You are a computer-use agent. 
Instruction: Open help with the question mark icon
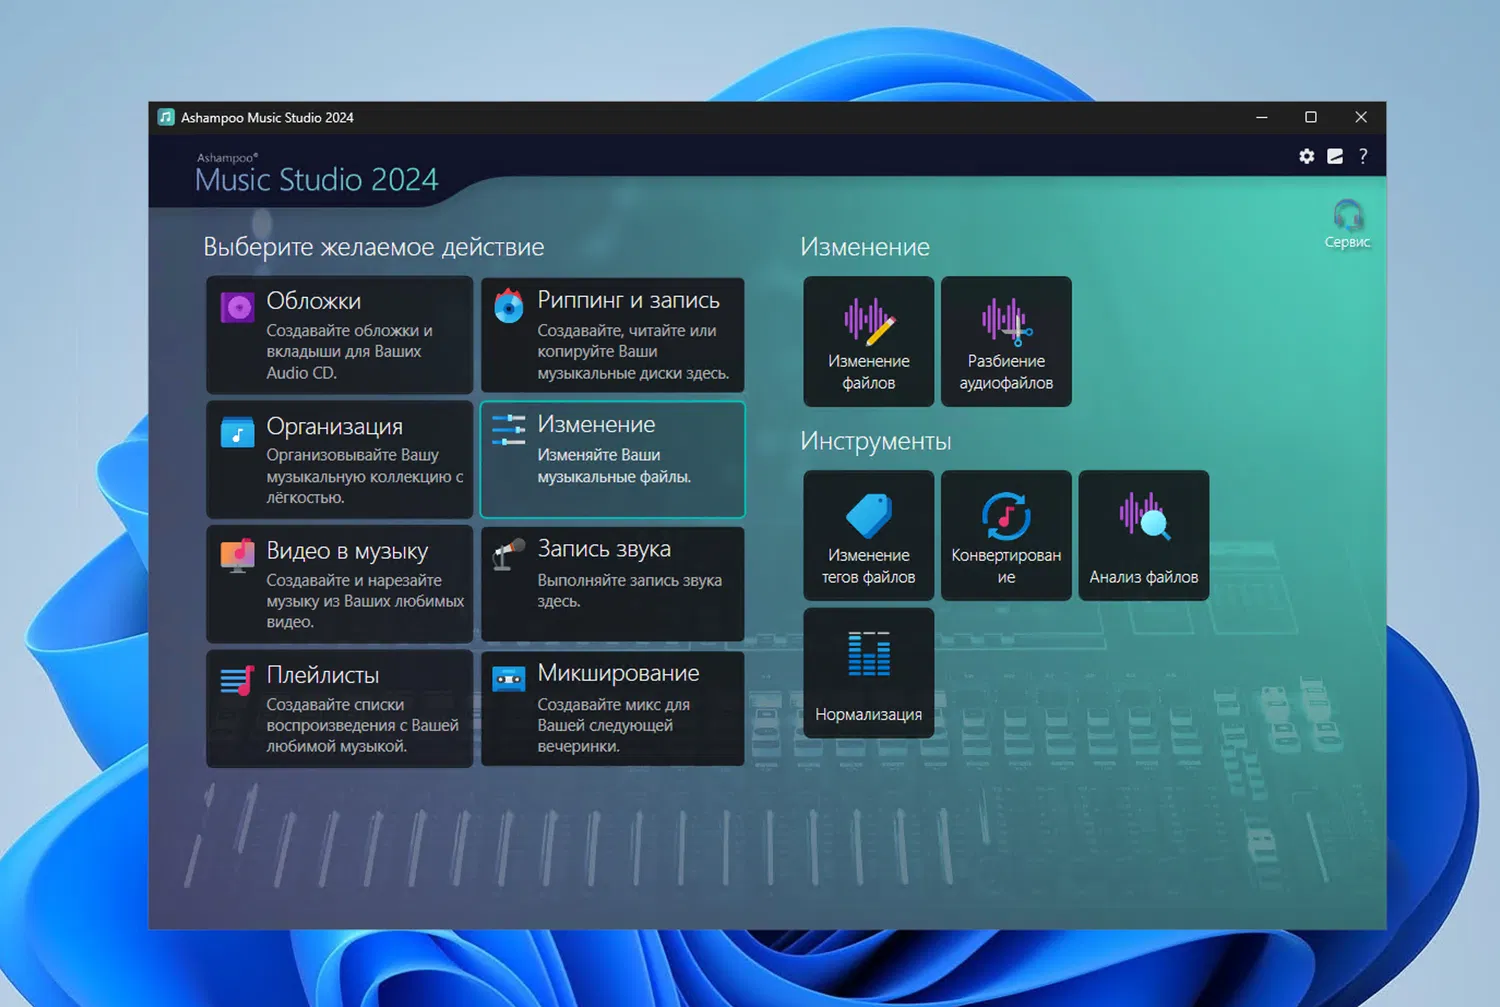point(1363,156)
